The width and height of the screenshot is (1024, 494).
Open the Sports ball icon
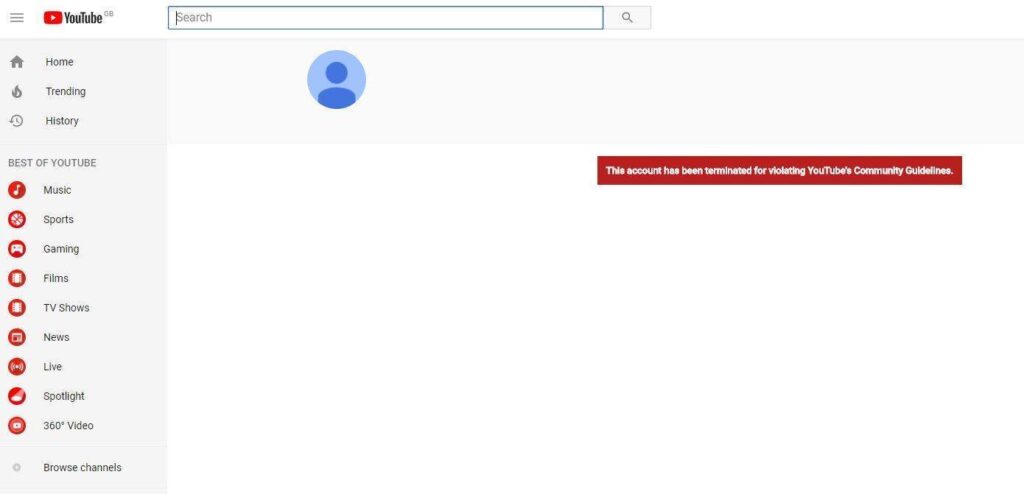17,220
